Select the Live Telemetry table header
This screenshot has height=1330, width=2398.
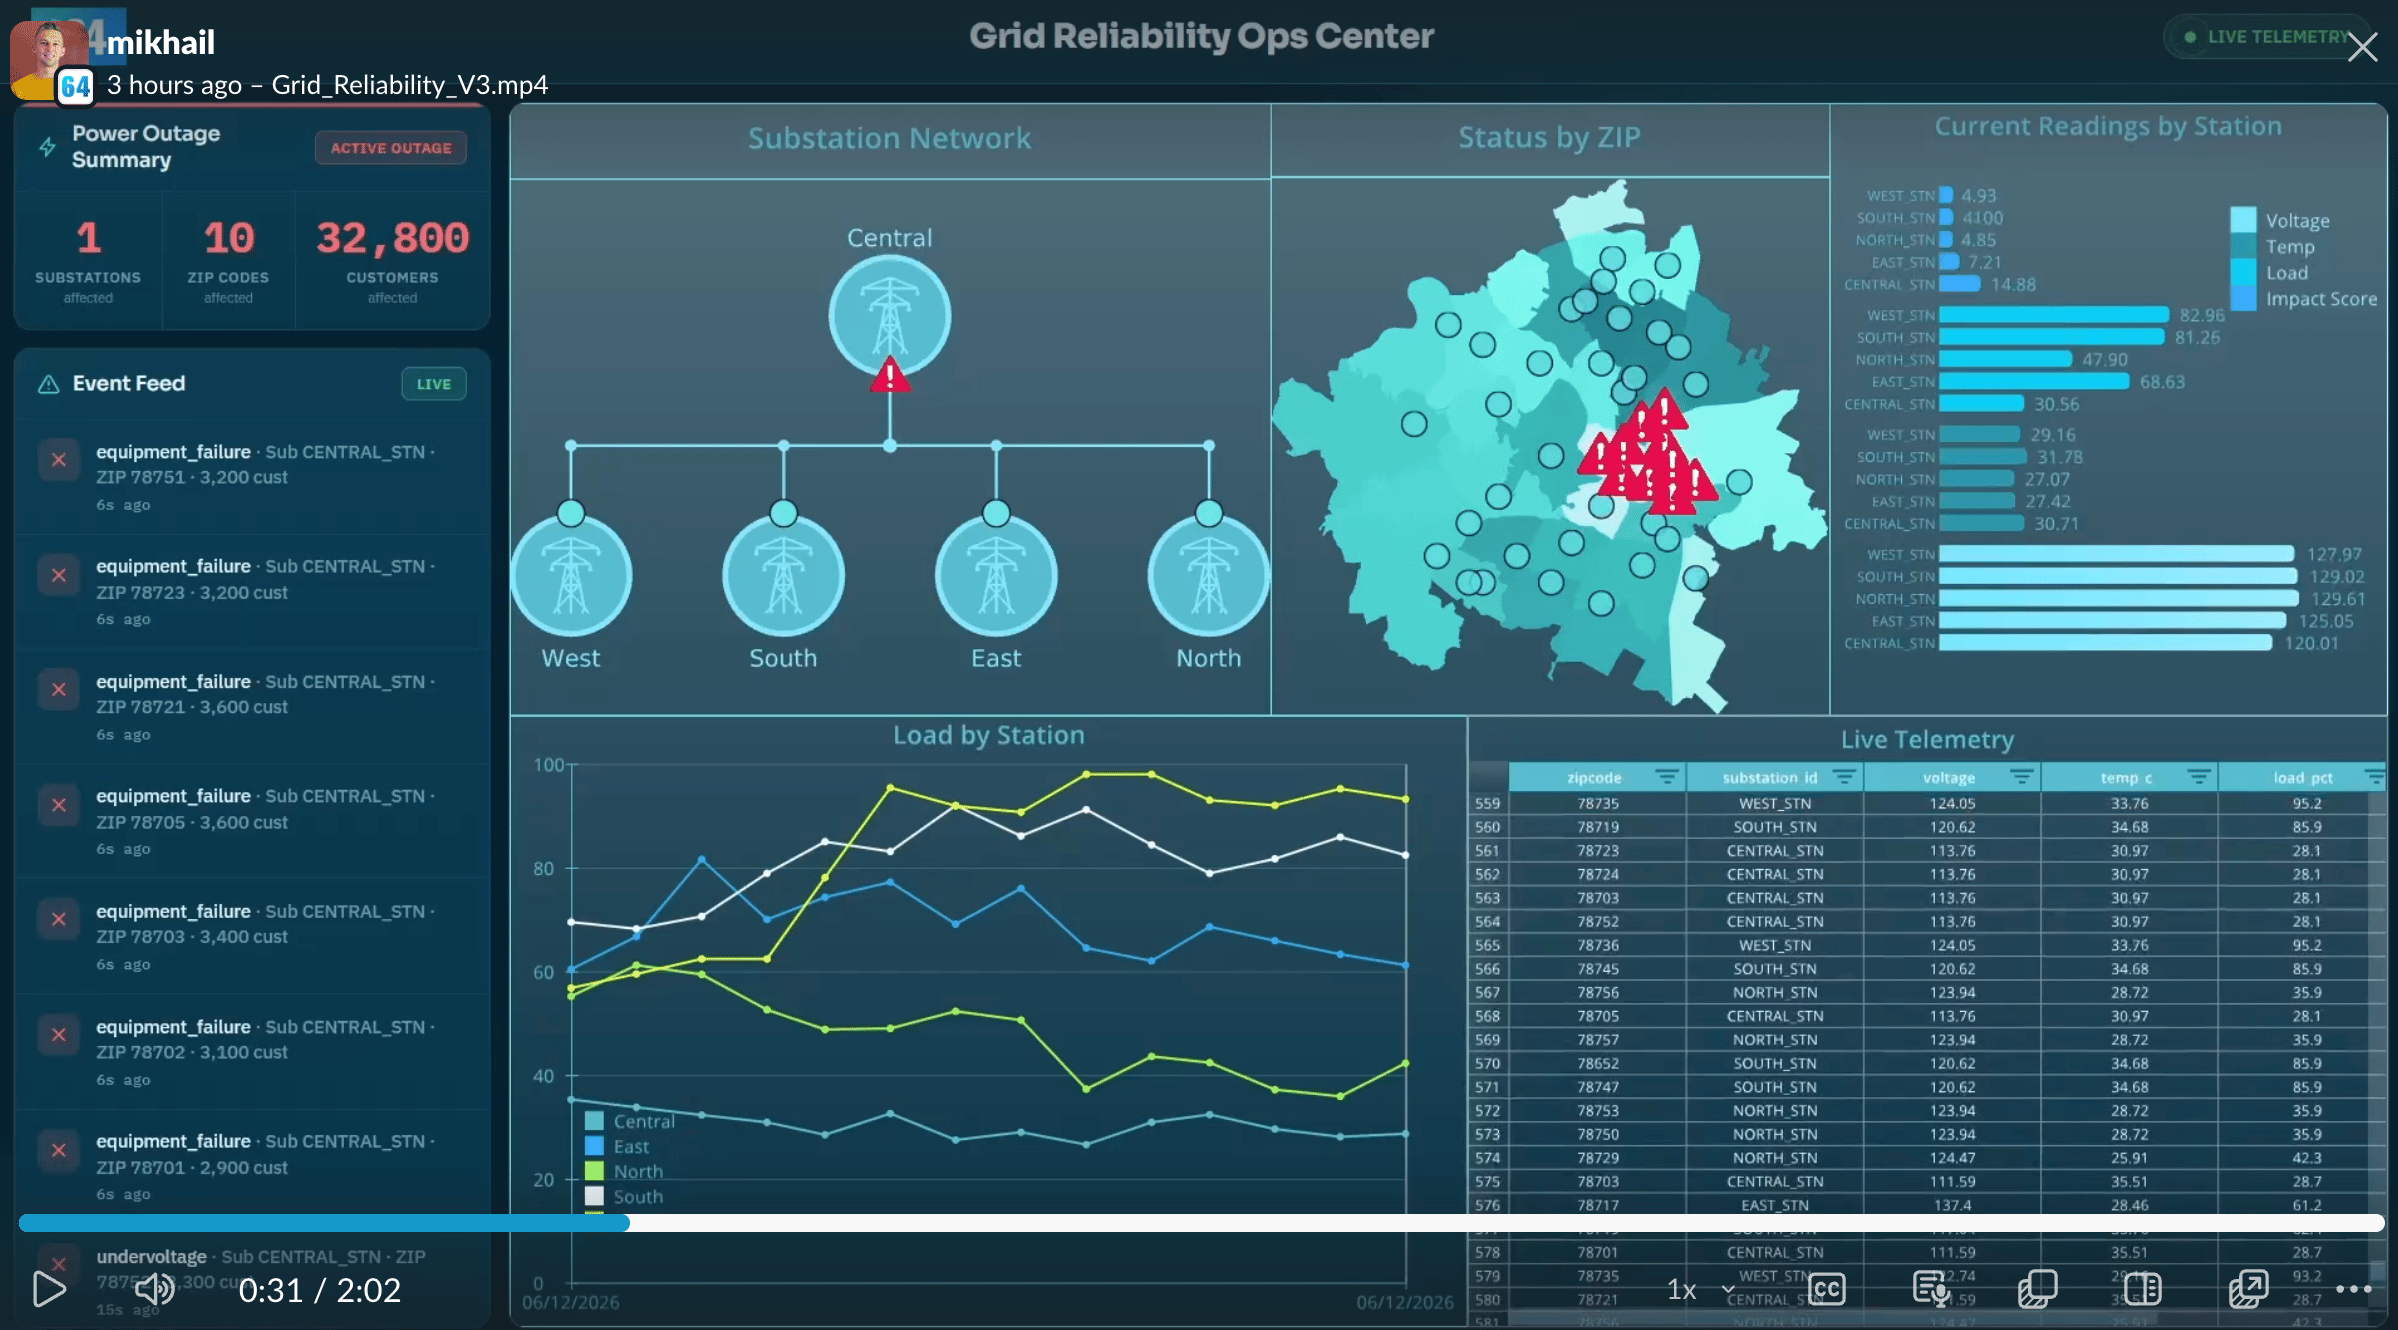point(1927,739)
